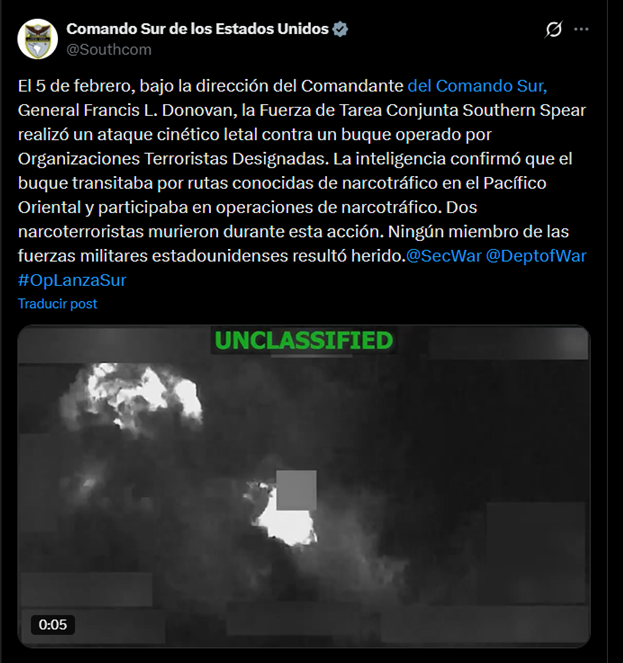Open display name Comando Sur de los Estados Unidos

point(197,29)
